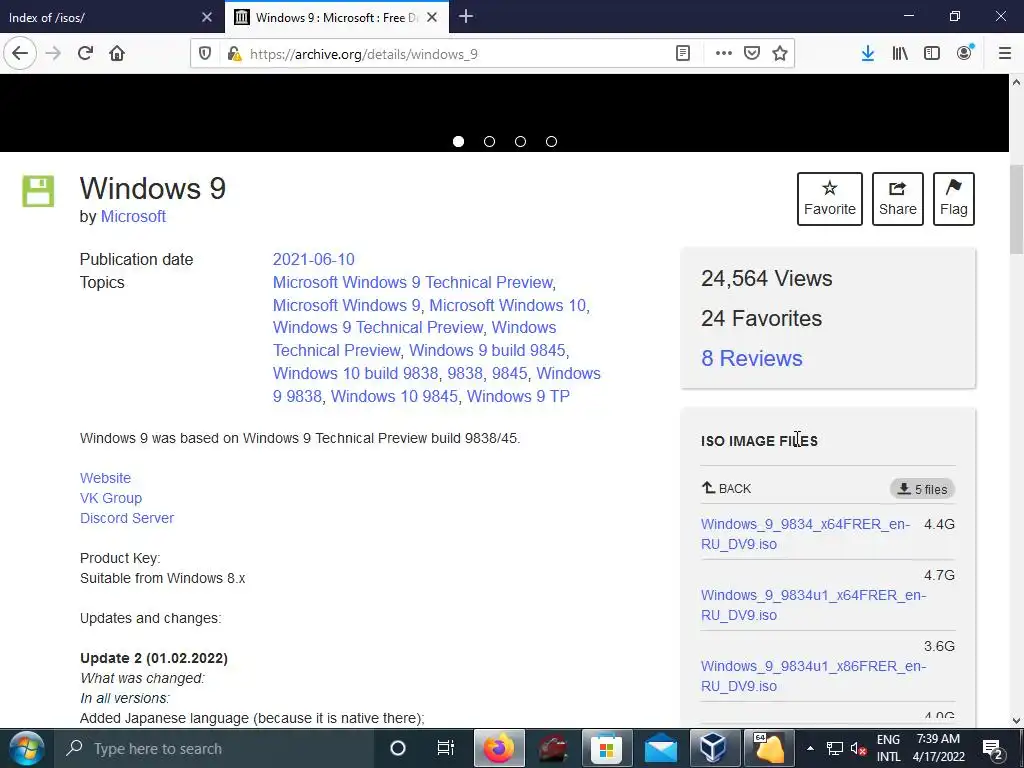
Task: Click the page vertical scrollbar thumb
Action: pyautogui.click(x=1016, y=209)
